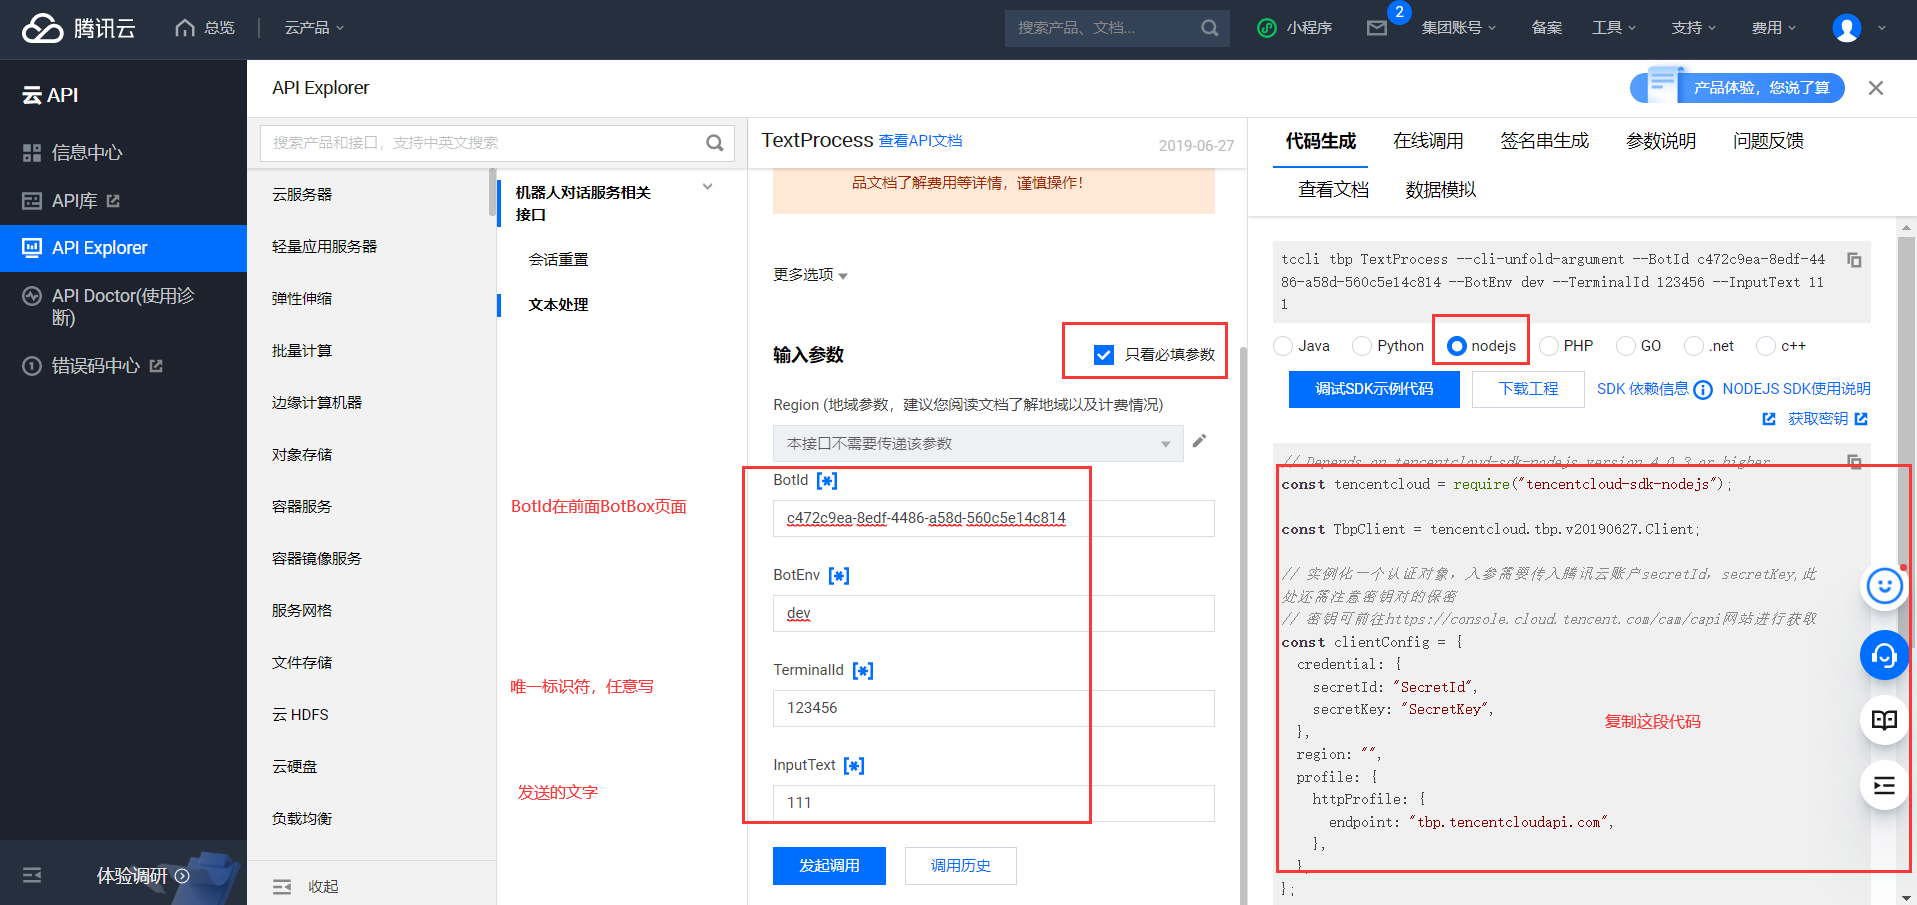Expand the 工具 dropdown
Viewport: 1917px width, 905px height.
click(1614, 28)
